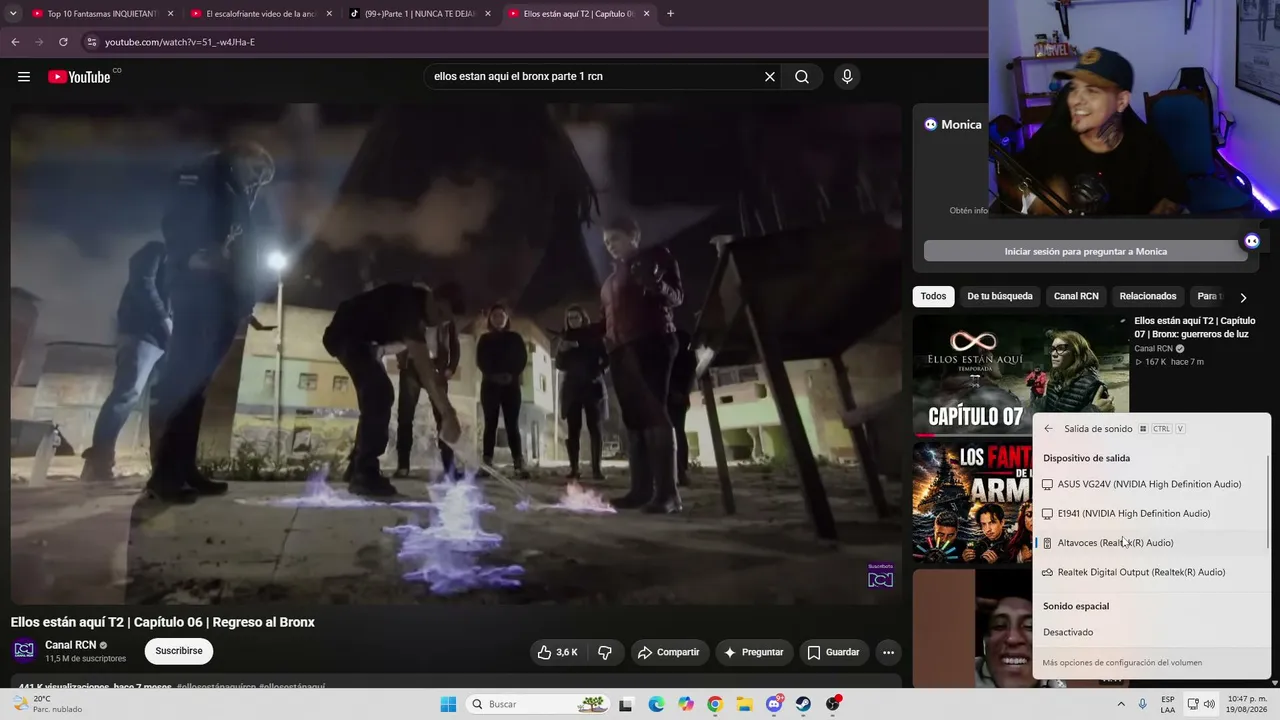Close the Top 10 Fantasmas tab
This screenshot has width=1280, height=720.
pos(171,14)
